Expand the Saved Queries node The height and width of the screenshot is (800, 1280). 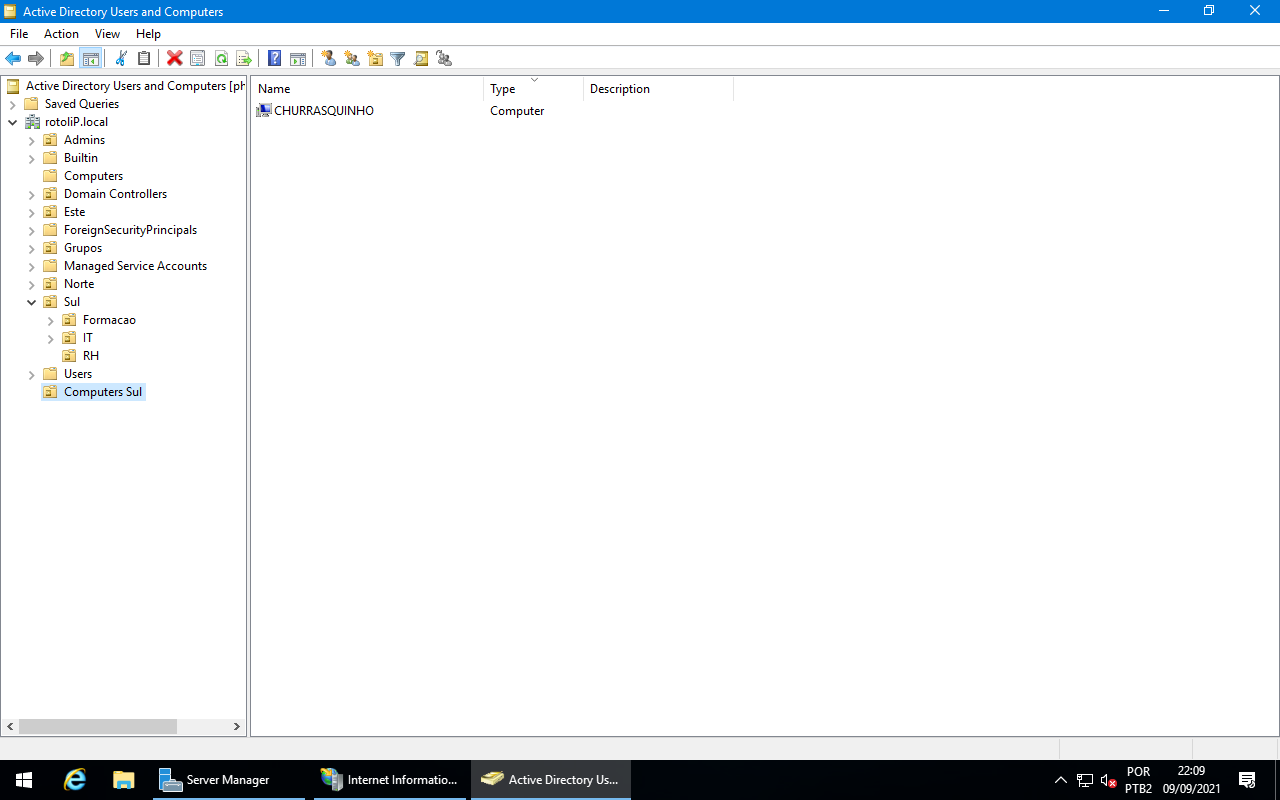pos(12,104)
